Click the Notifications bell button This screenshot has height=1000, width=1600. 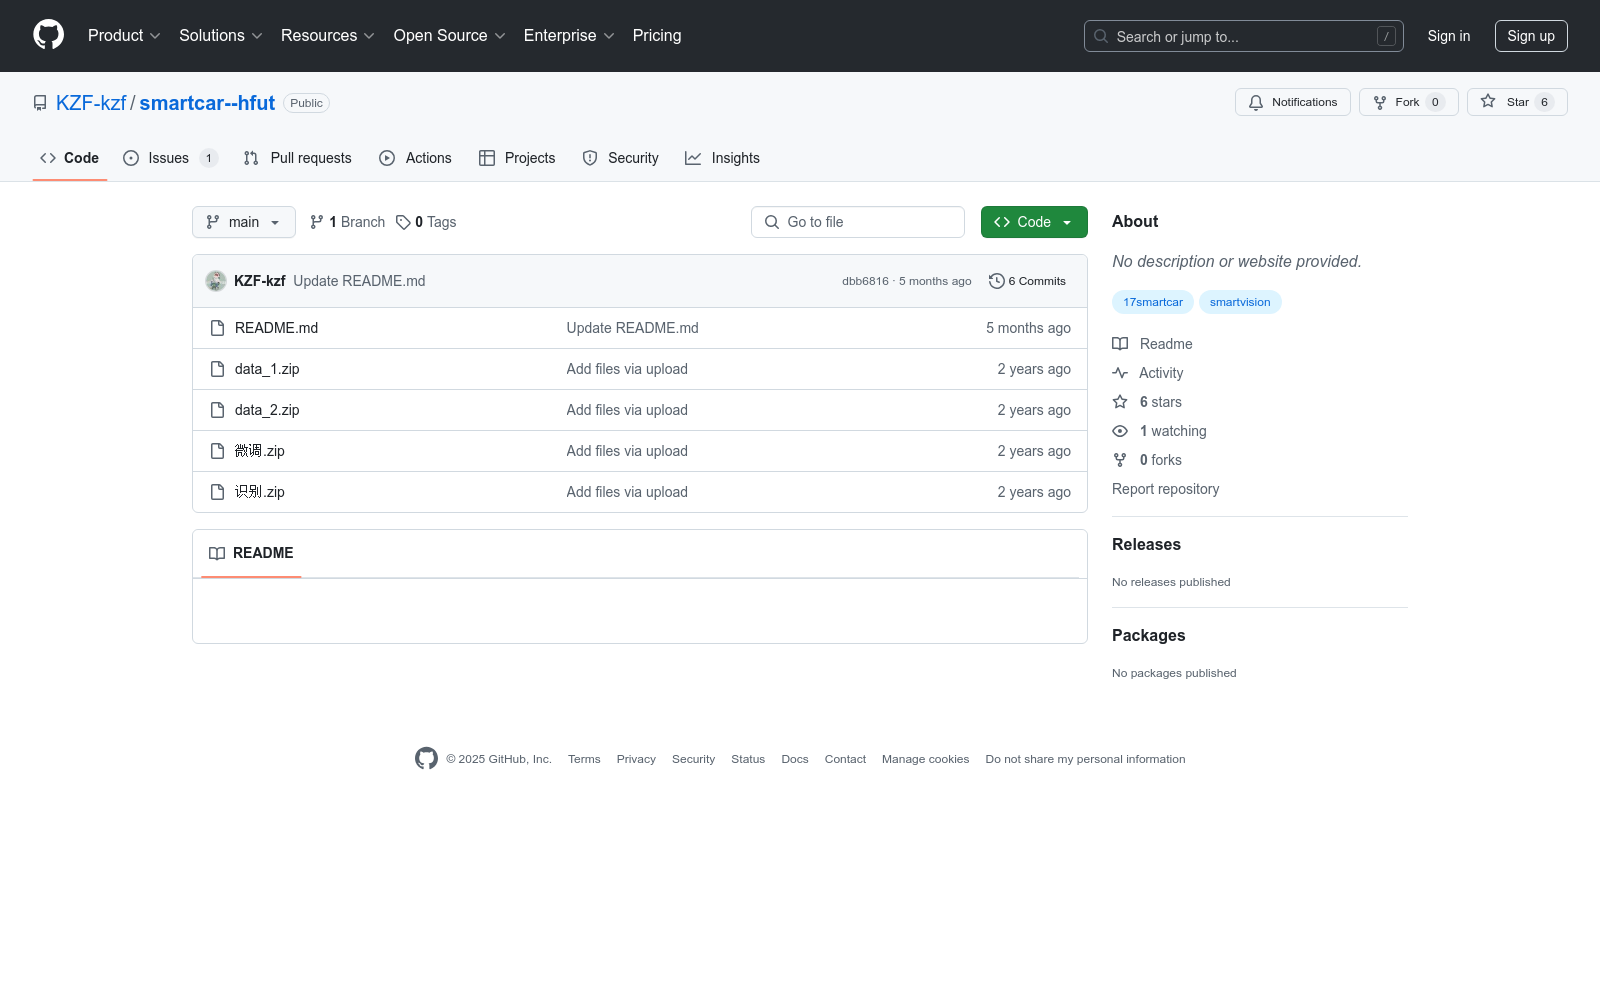pyautogui.click(x=1292, y=102)
